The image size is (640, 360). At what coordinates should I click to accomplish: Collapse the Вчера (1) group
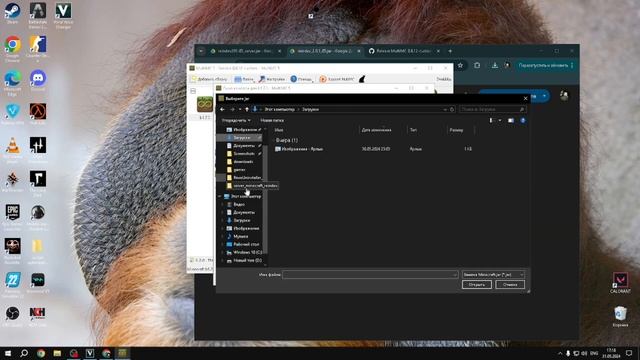tap(273, 140)
